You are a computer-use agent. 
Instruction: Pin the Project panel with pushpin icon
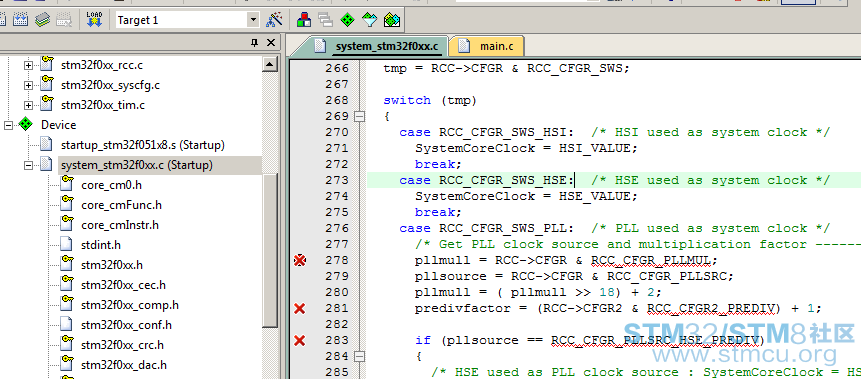click(254, 43)
